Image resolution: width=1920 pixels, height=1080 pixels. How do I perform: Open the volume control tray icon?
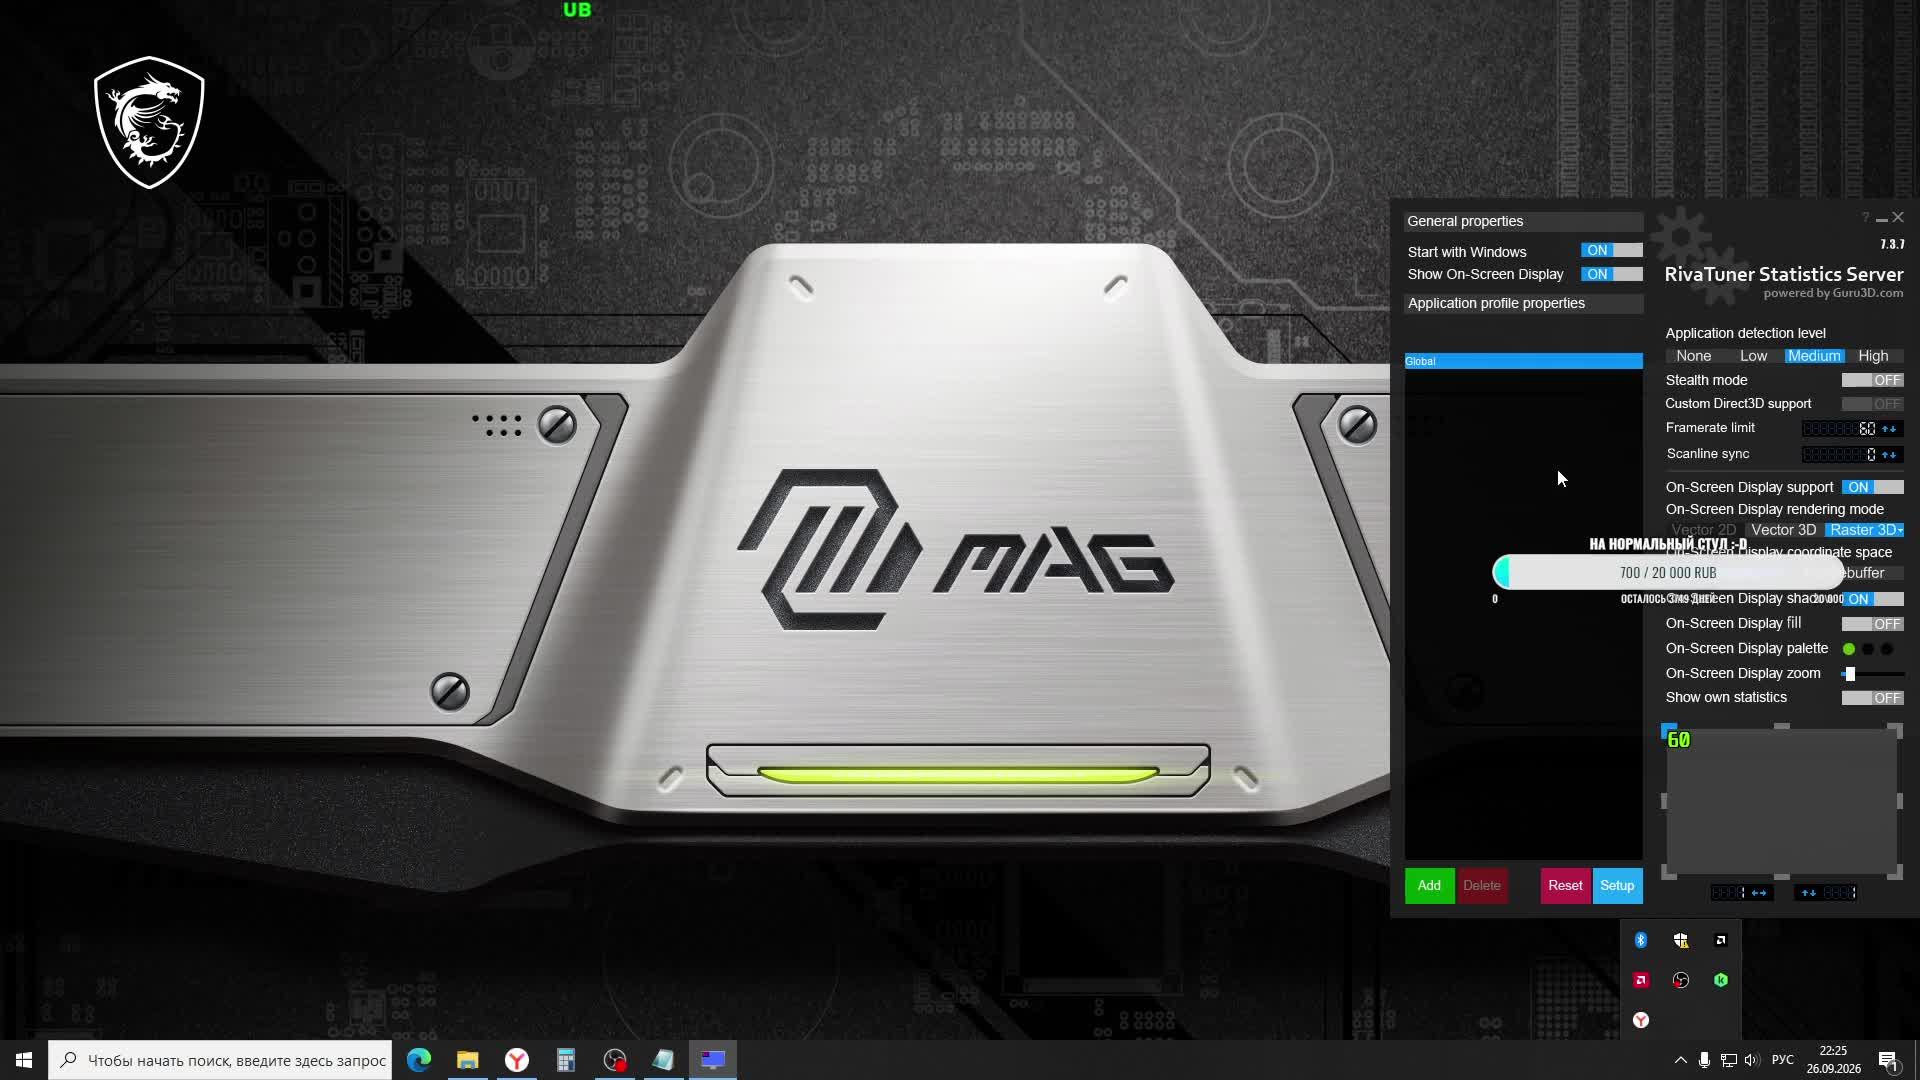click(x=1751, y=1060)
